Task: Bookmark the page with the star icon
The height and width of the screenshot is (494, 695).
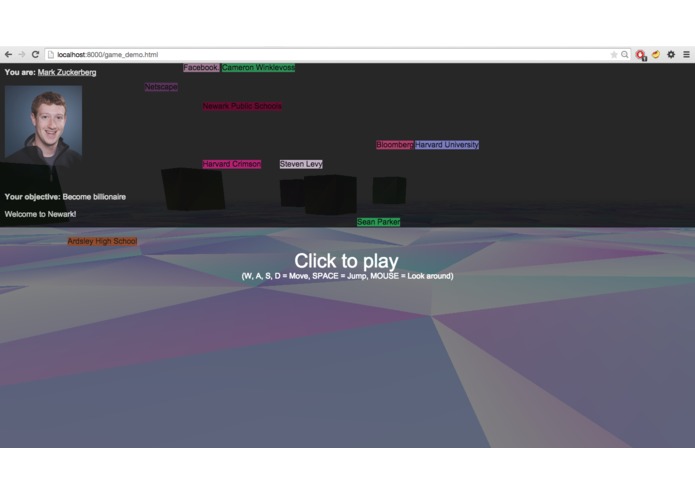Action: click(x=614, y=54)
